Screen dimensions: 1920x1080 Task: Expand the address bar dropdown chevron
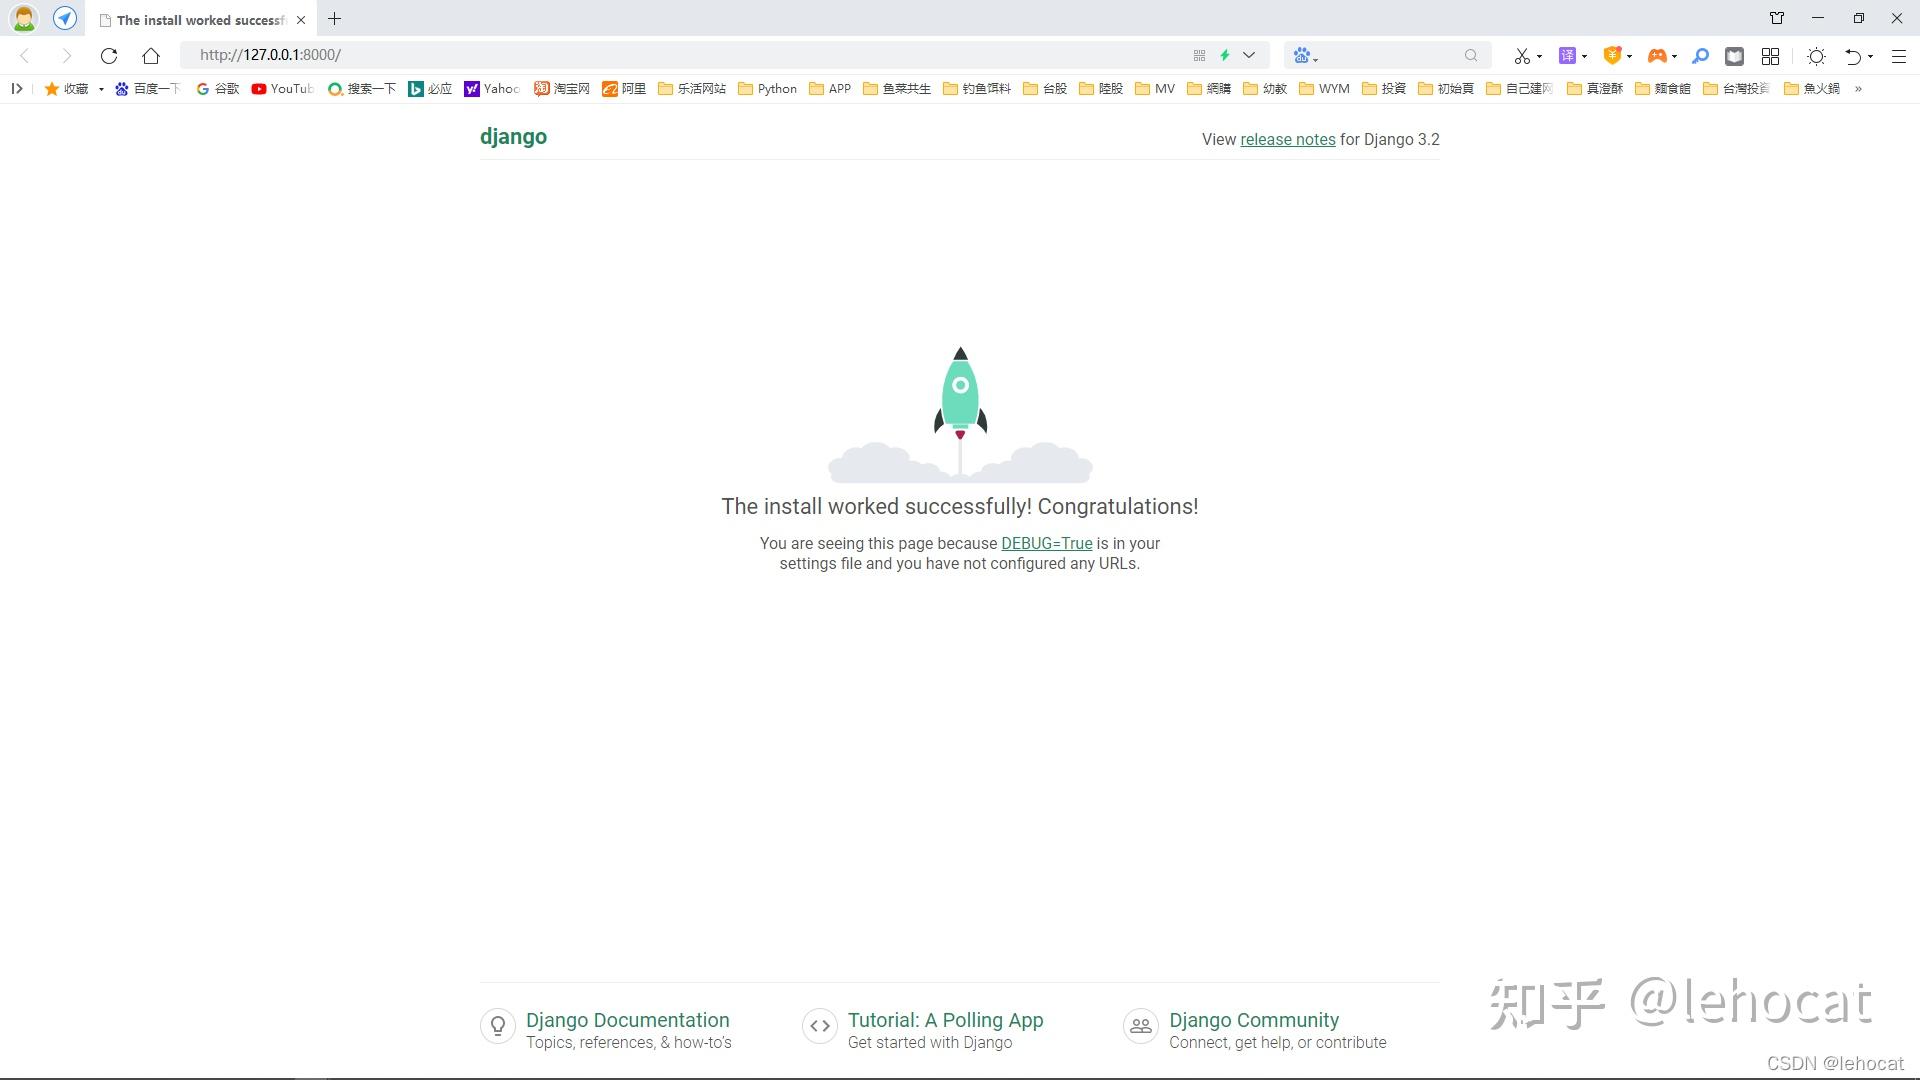click(1249, 55)
